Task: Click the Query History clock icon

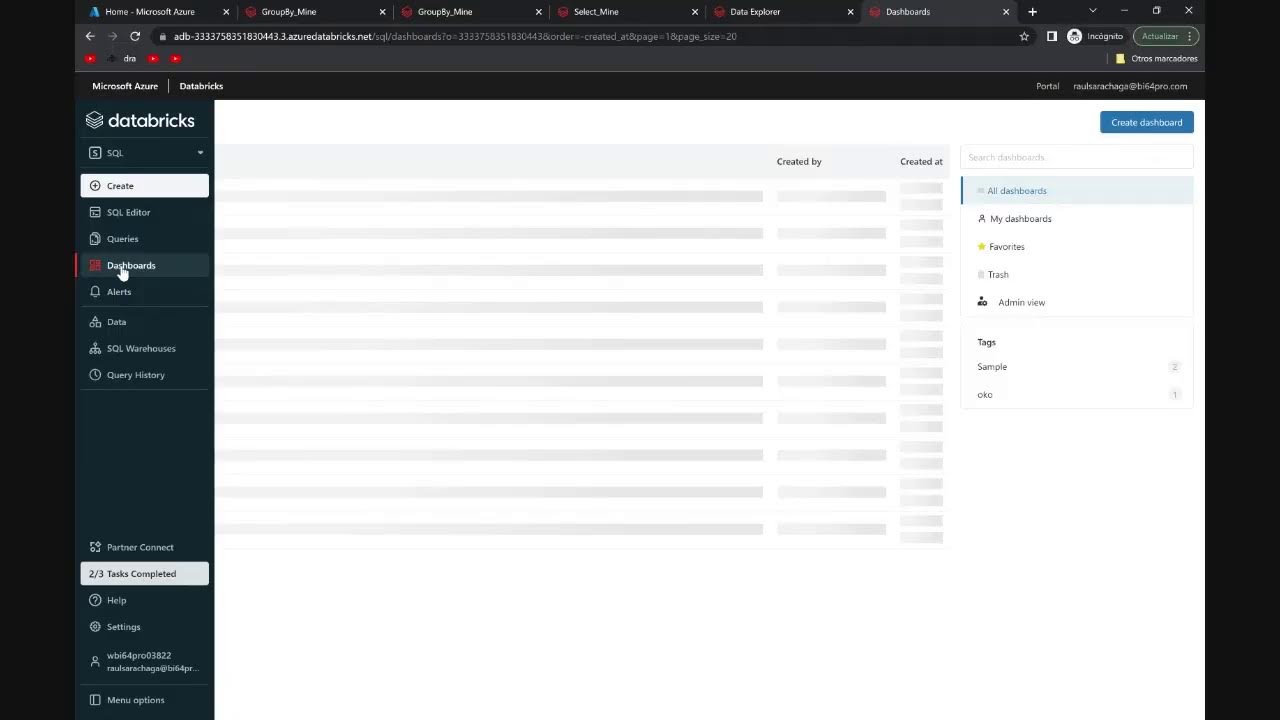Action: tap(95, 375)
